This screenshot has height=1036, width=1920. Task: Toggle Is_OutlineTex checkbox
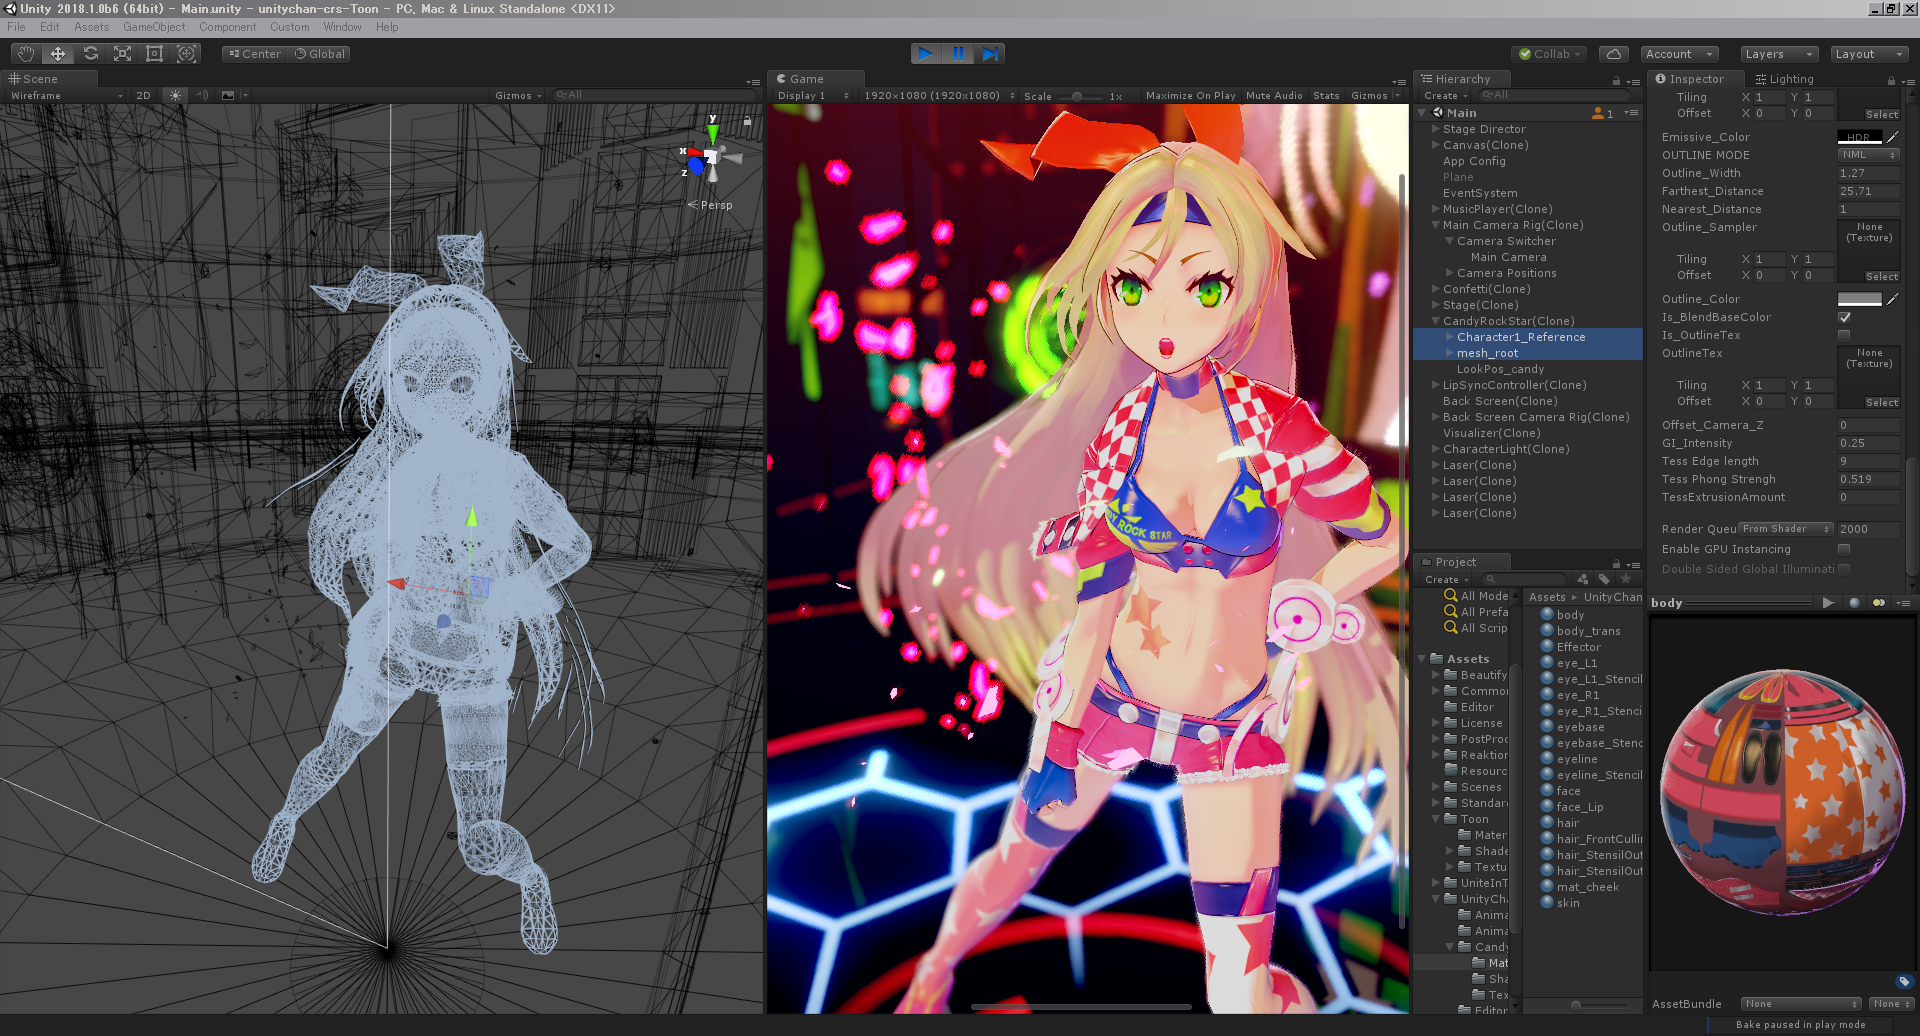click(x=1844, y=335)
